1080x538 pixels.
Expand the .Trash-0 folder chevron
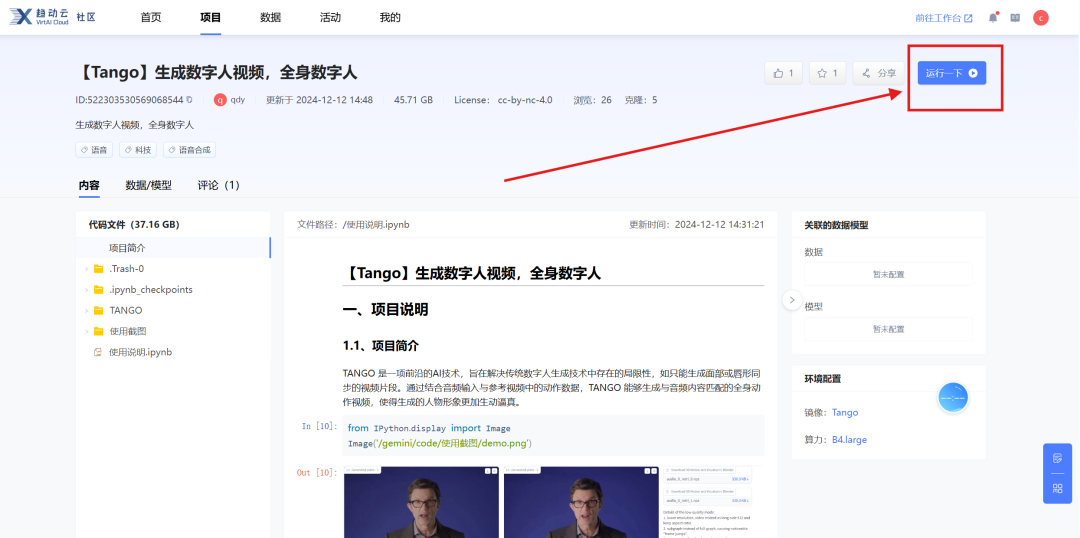tap(86, 269)
